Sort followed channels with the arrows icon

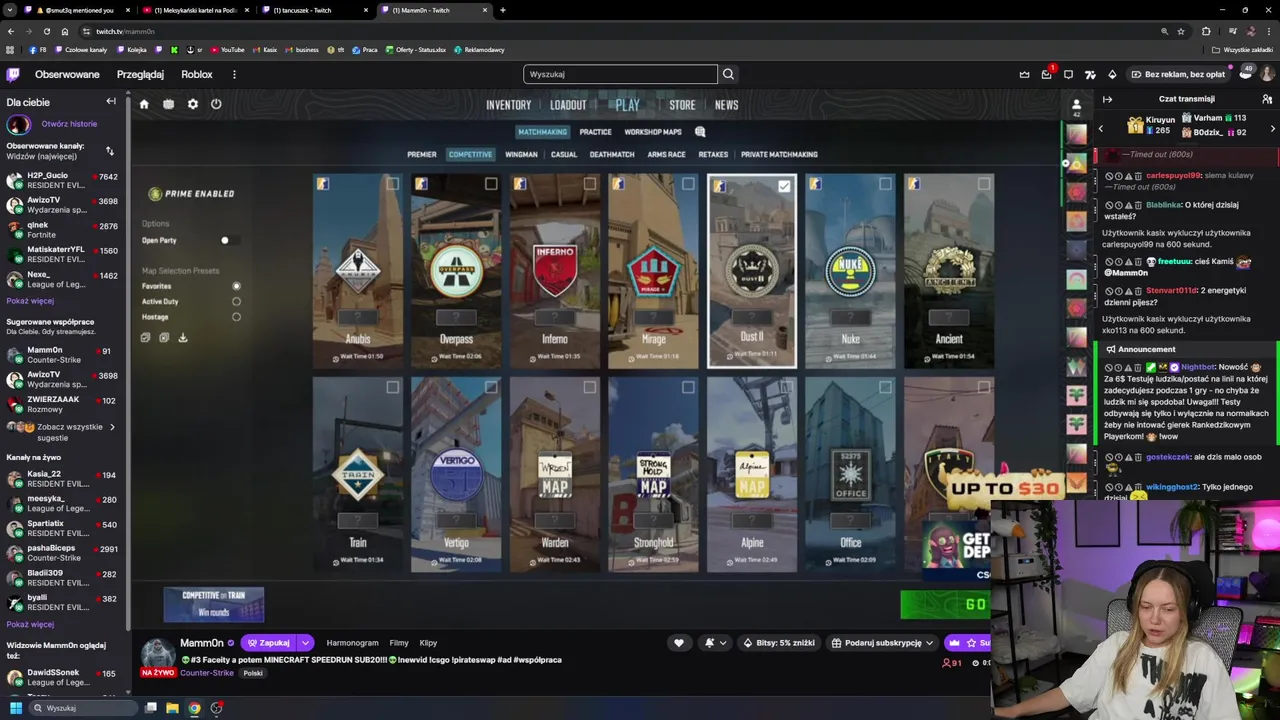(x=109, y=151)
